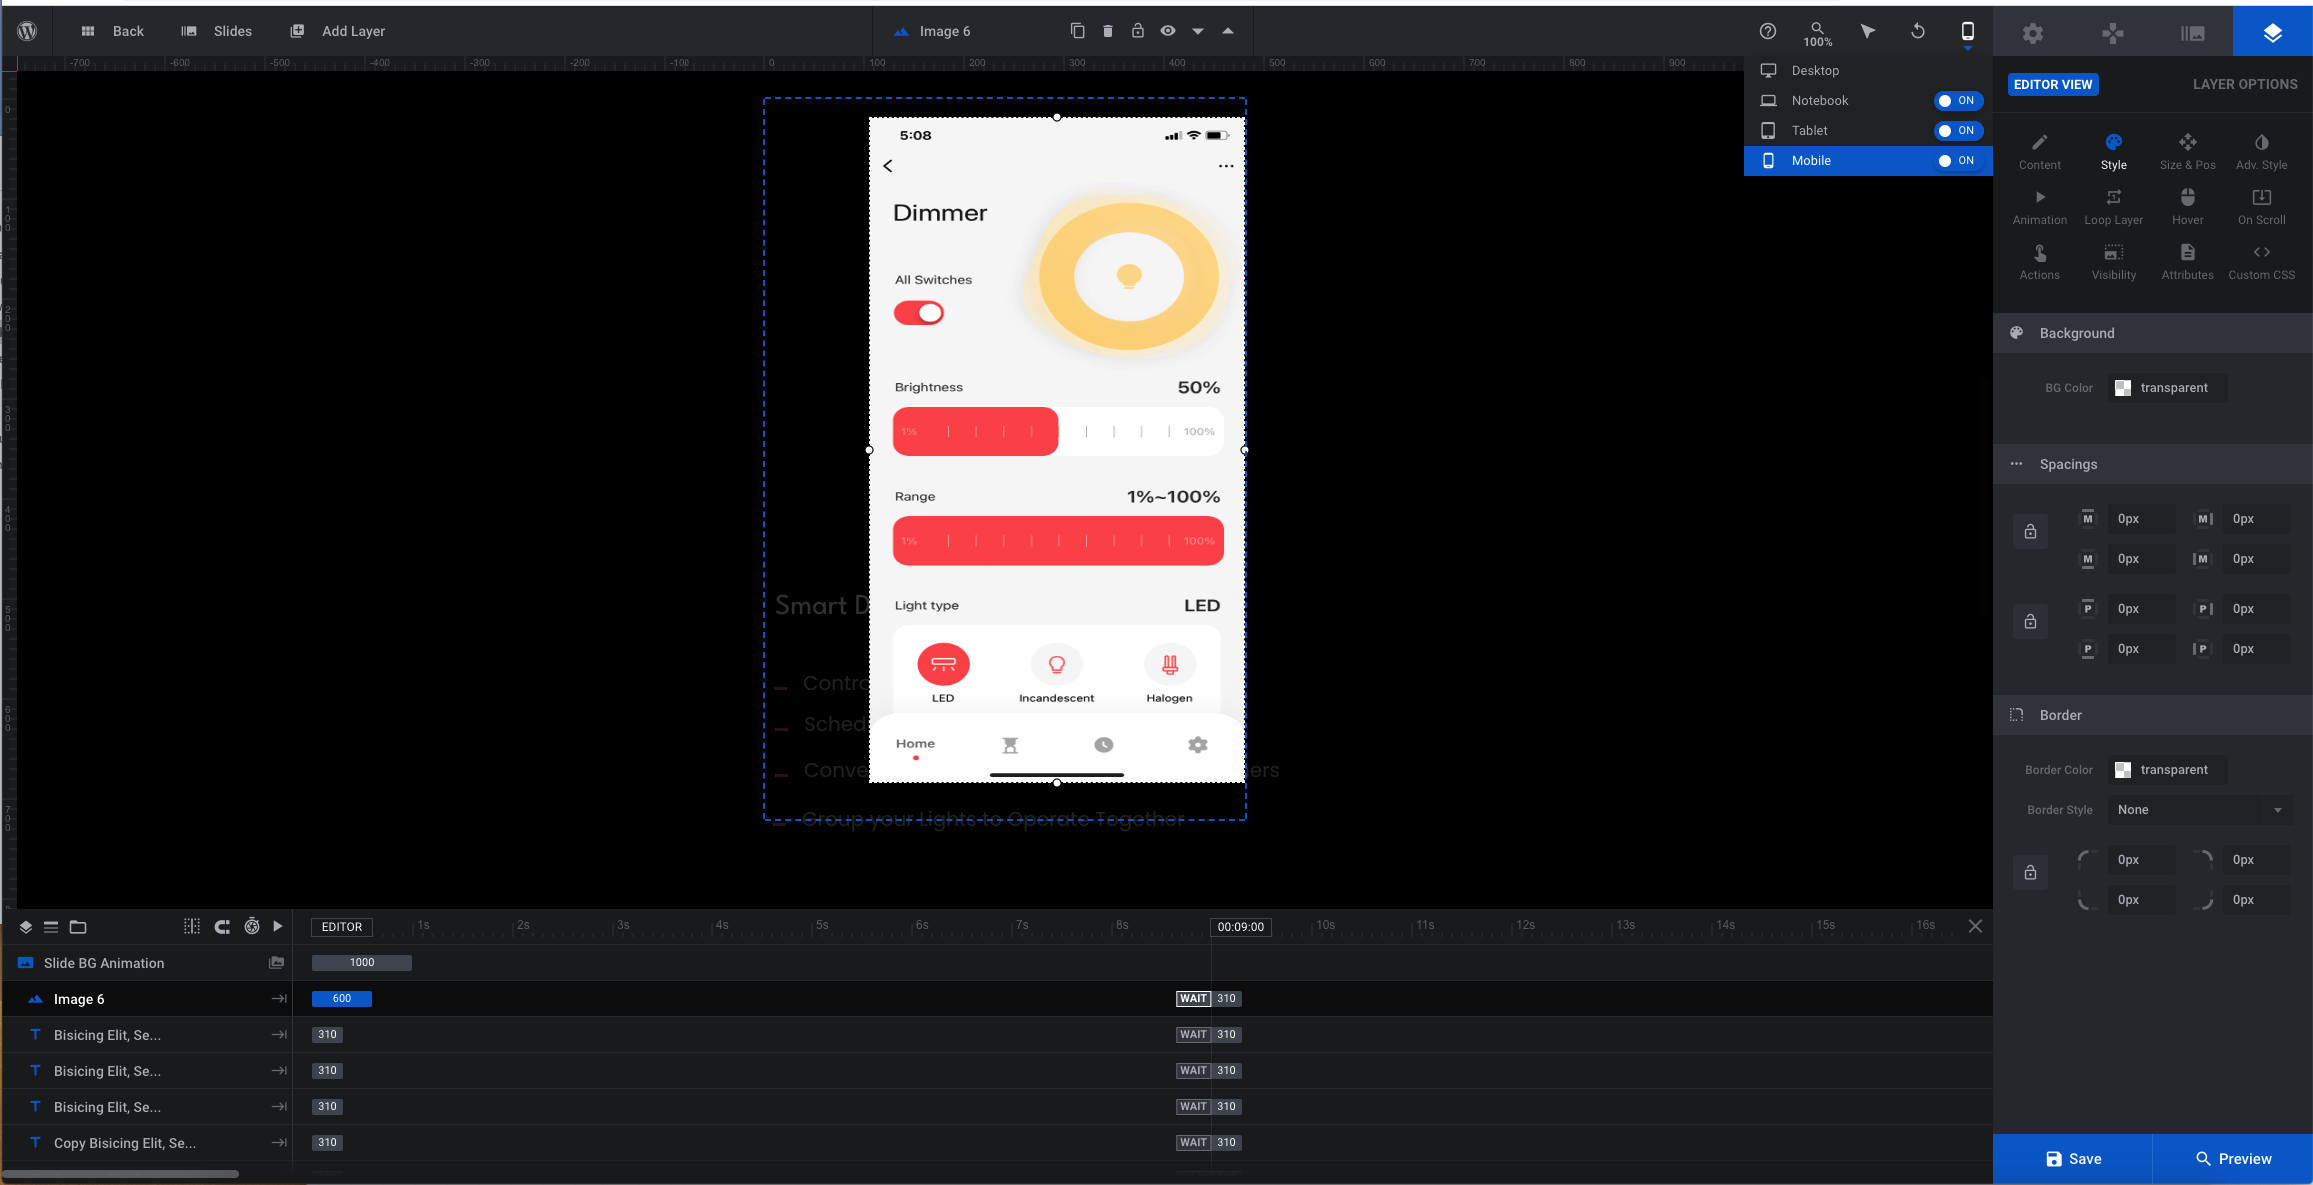Open the Border Style None dropdown
The height and width of the screenshot is (1185, 2313).
[x=2200, y=811]
